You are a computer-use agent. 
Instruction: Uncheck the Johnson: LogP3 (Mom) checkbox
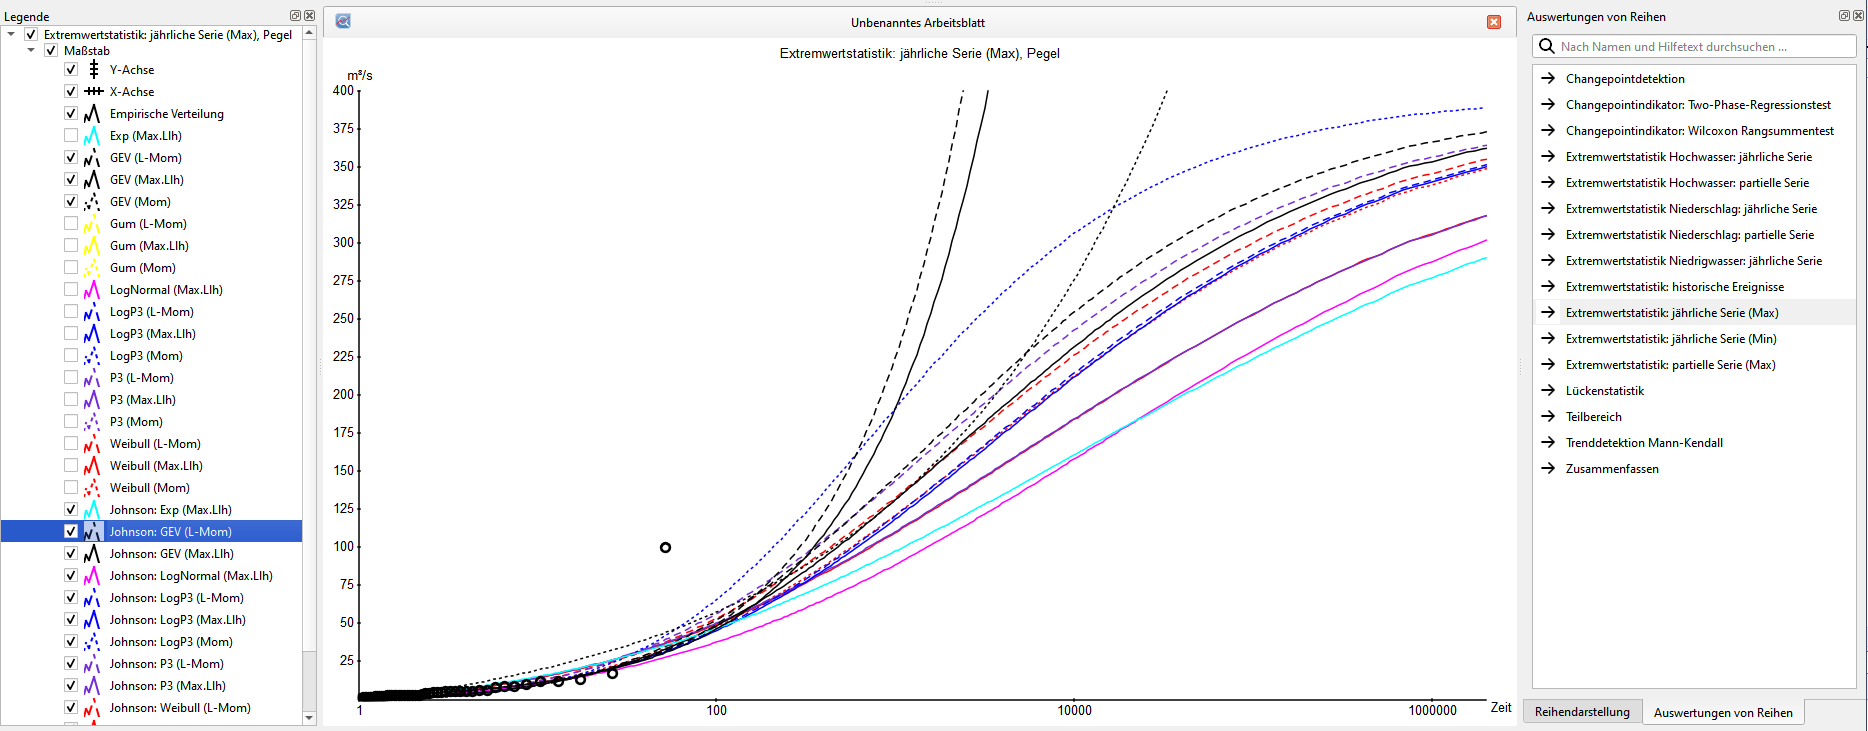71,642
